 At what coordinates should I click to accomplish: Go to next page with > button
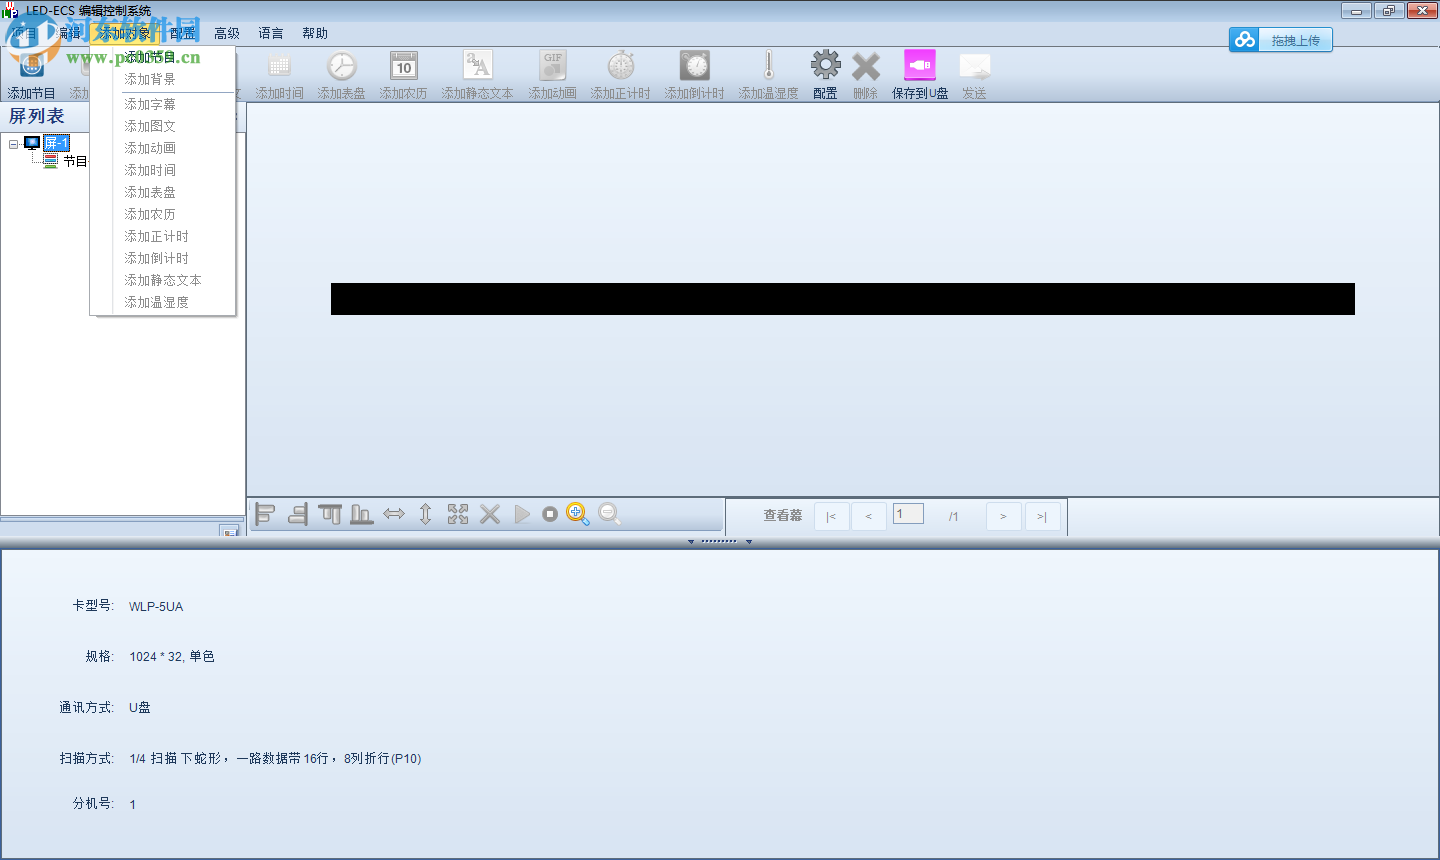[1003, 516]
